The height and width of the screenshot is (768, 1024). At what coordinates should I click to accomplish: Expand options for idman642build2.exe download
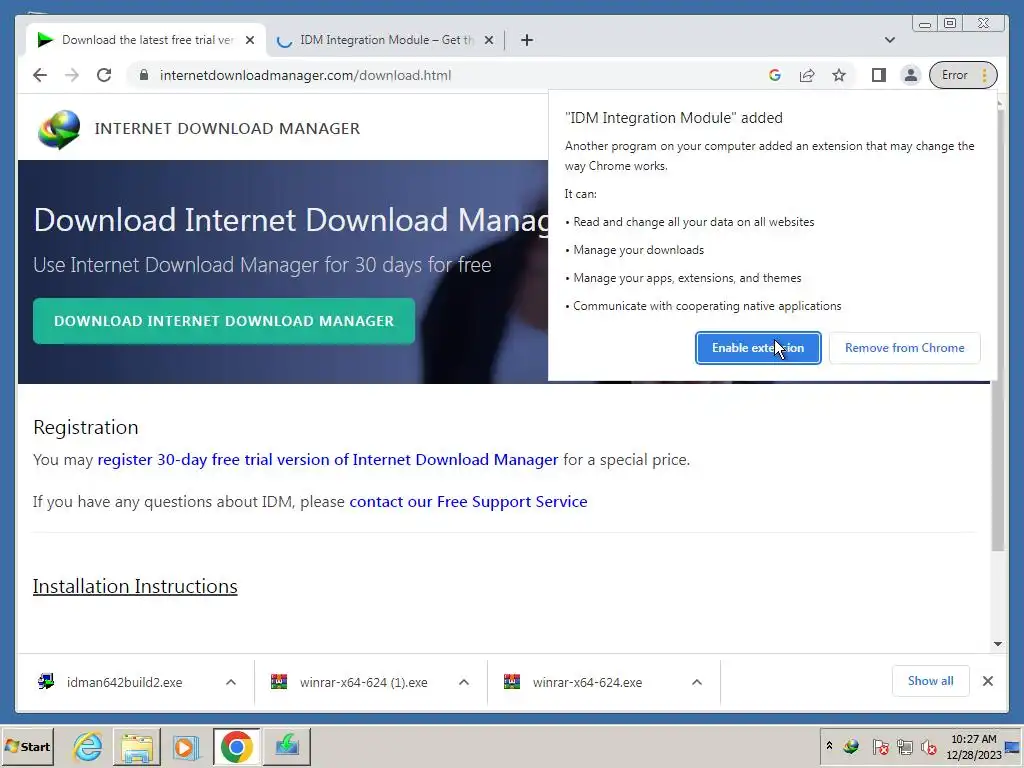231,682
